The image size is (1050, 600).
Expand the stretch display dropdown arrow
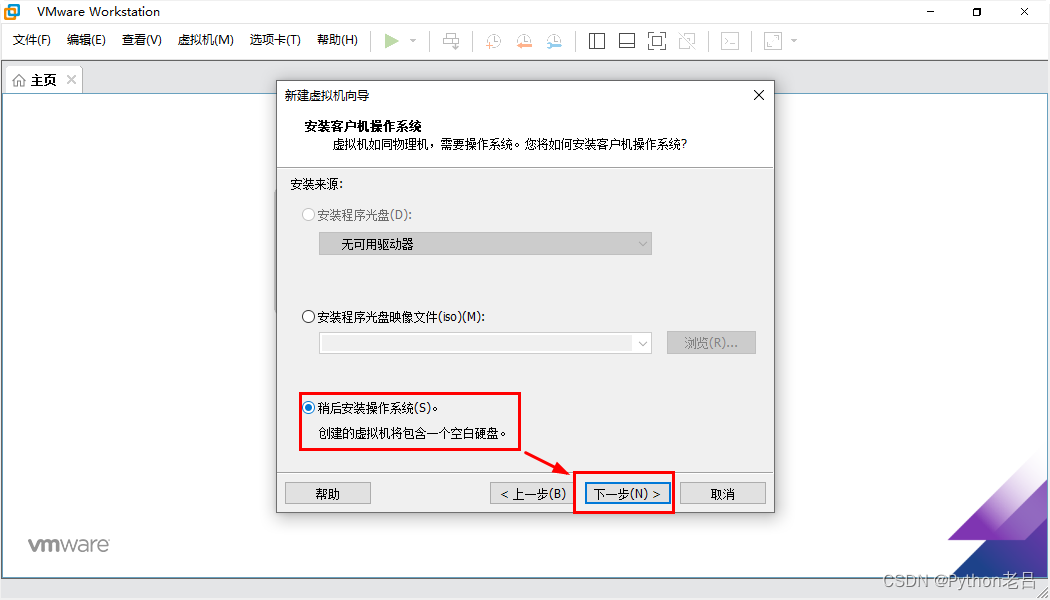pos(794,41)
